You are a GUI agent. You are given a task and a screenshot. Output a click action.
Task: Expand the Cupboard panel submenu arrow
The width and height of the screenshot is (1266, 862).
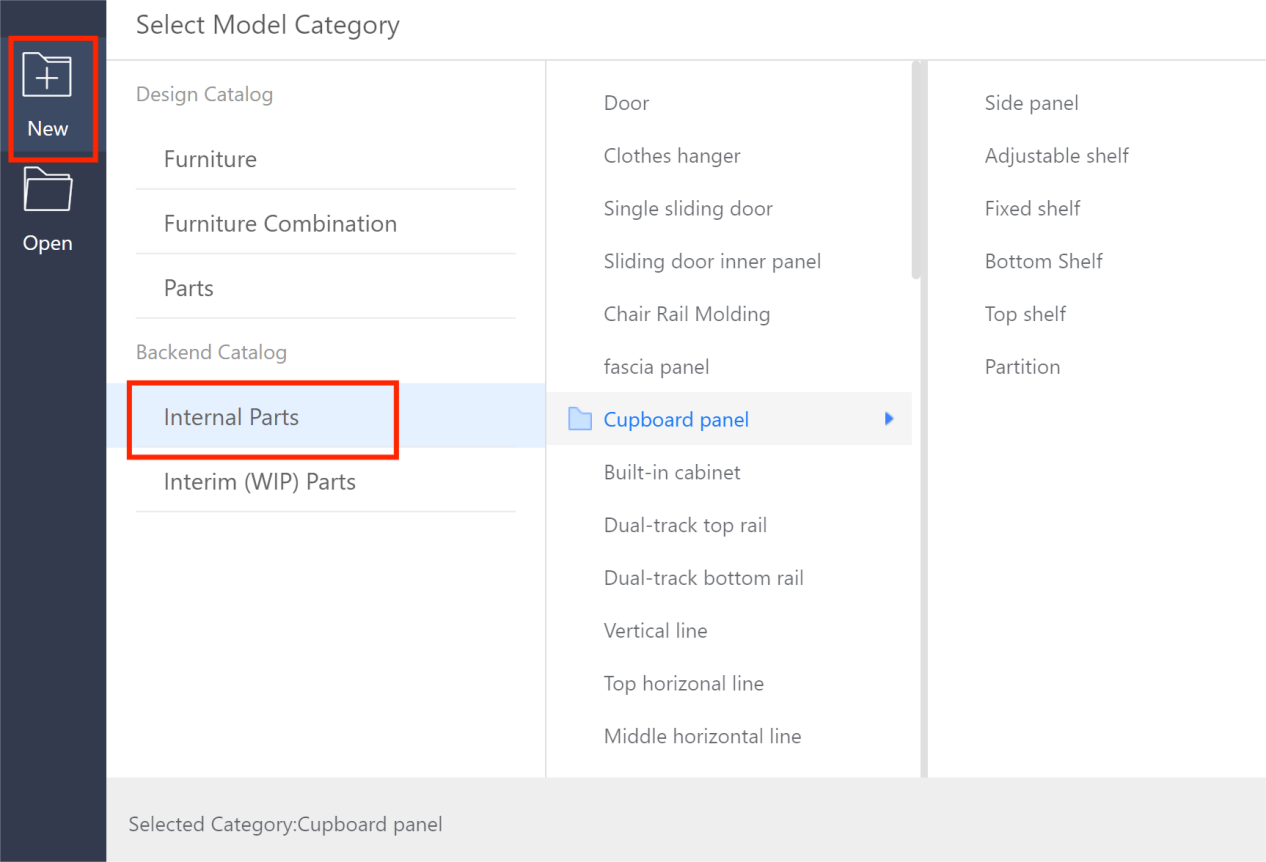(x=889, y=419)
